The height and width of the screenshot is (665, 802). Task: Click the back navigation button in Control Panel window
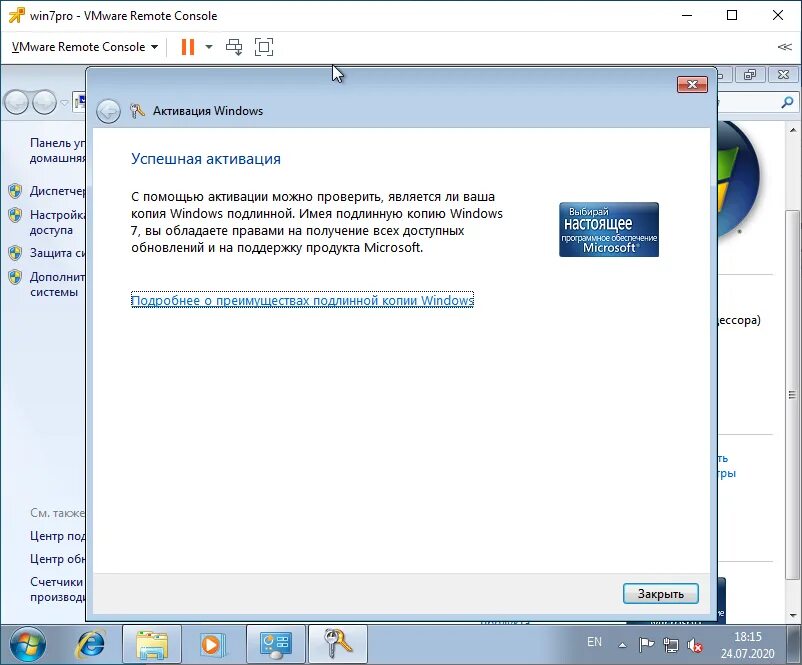tap(16, 102)
